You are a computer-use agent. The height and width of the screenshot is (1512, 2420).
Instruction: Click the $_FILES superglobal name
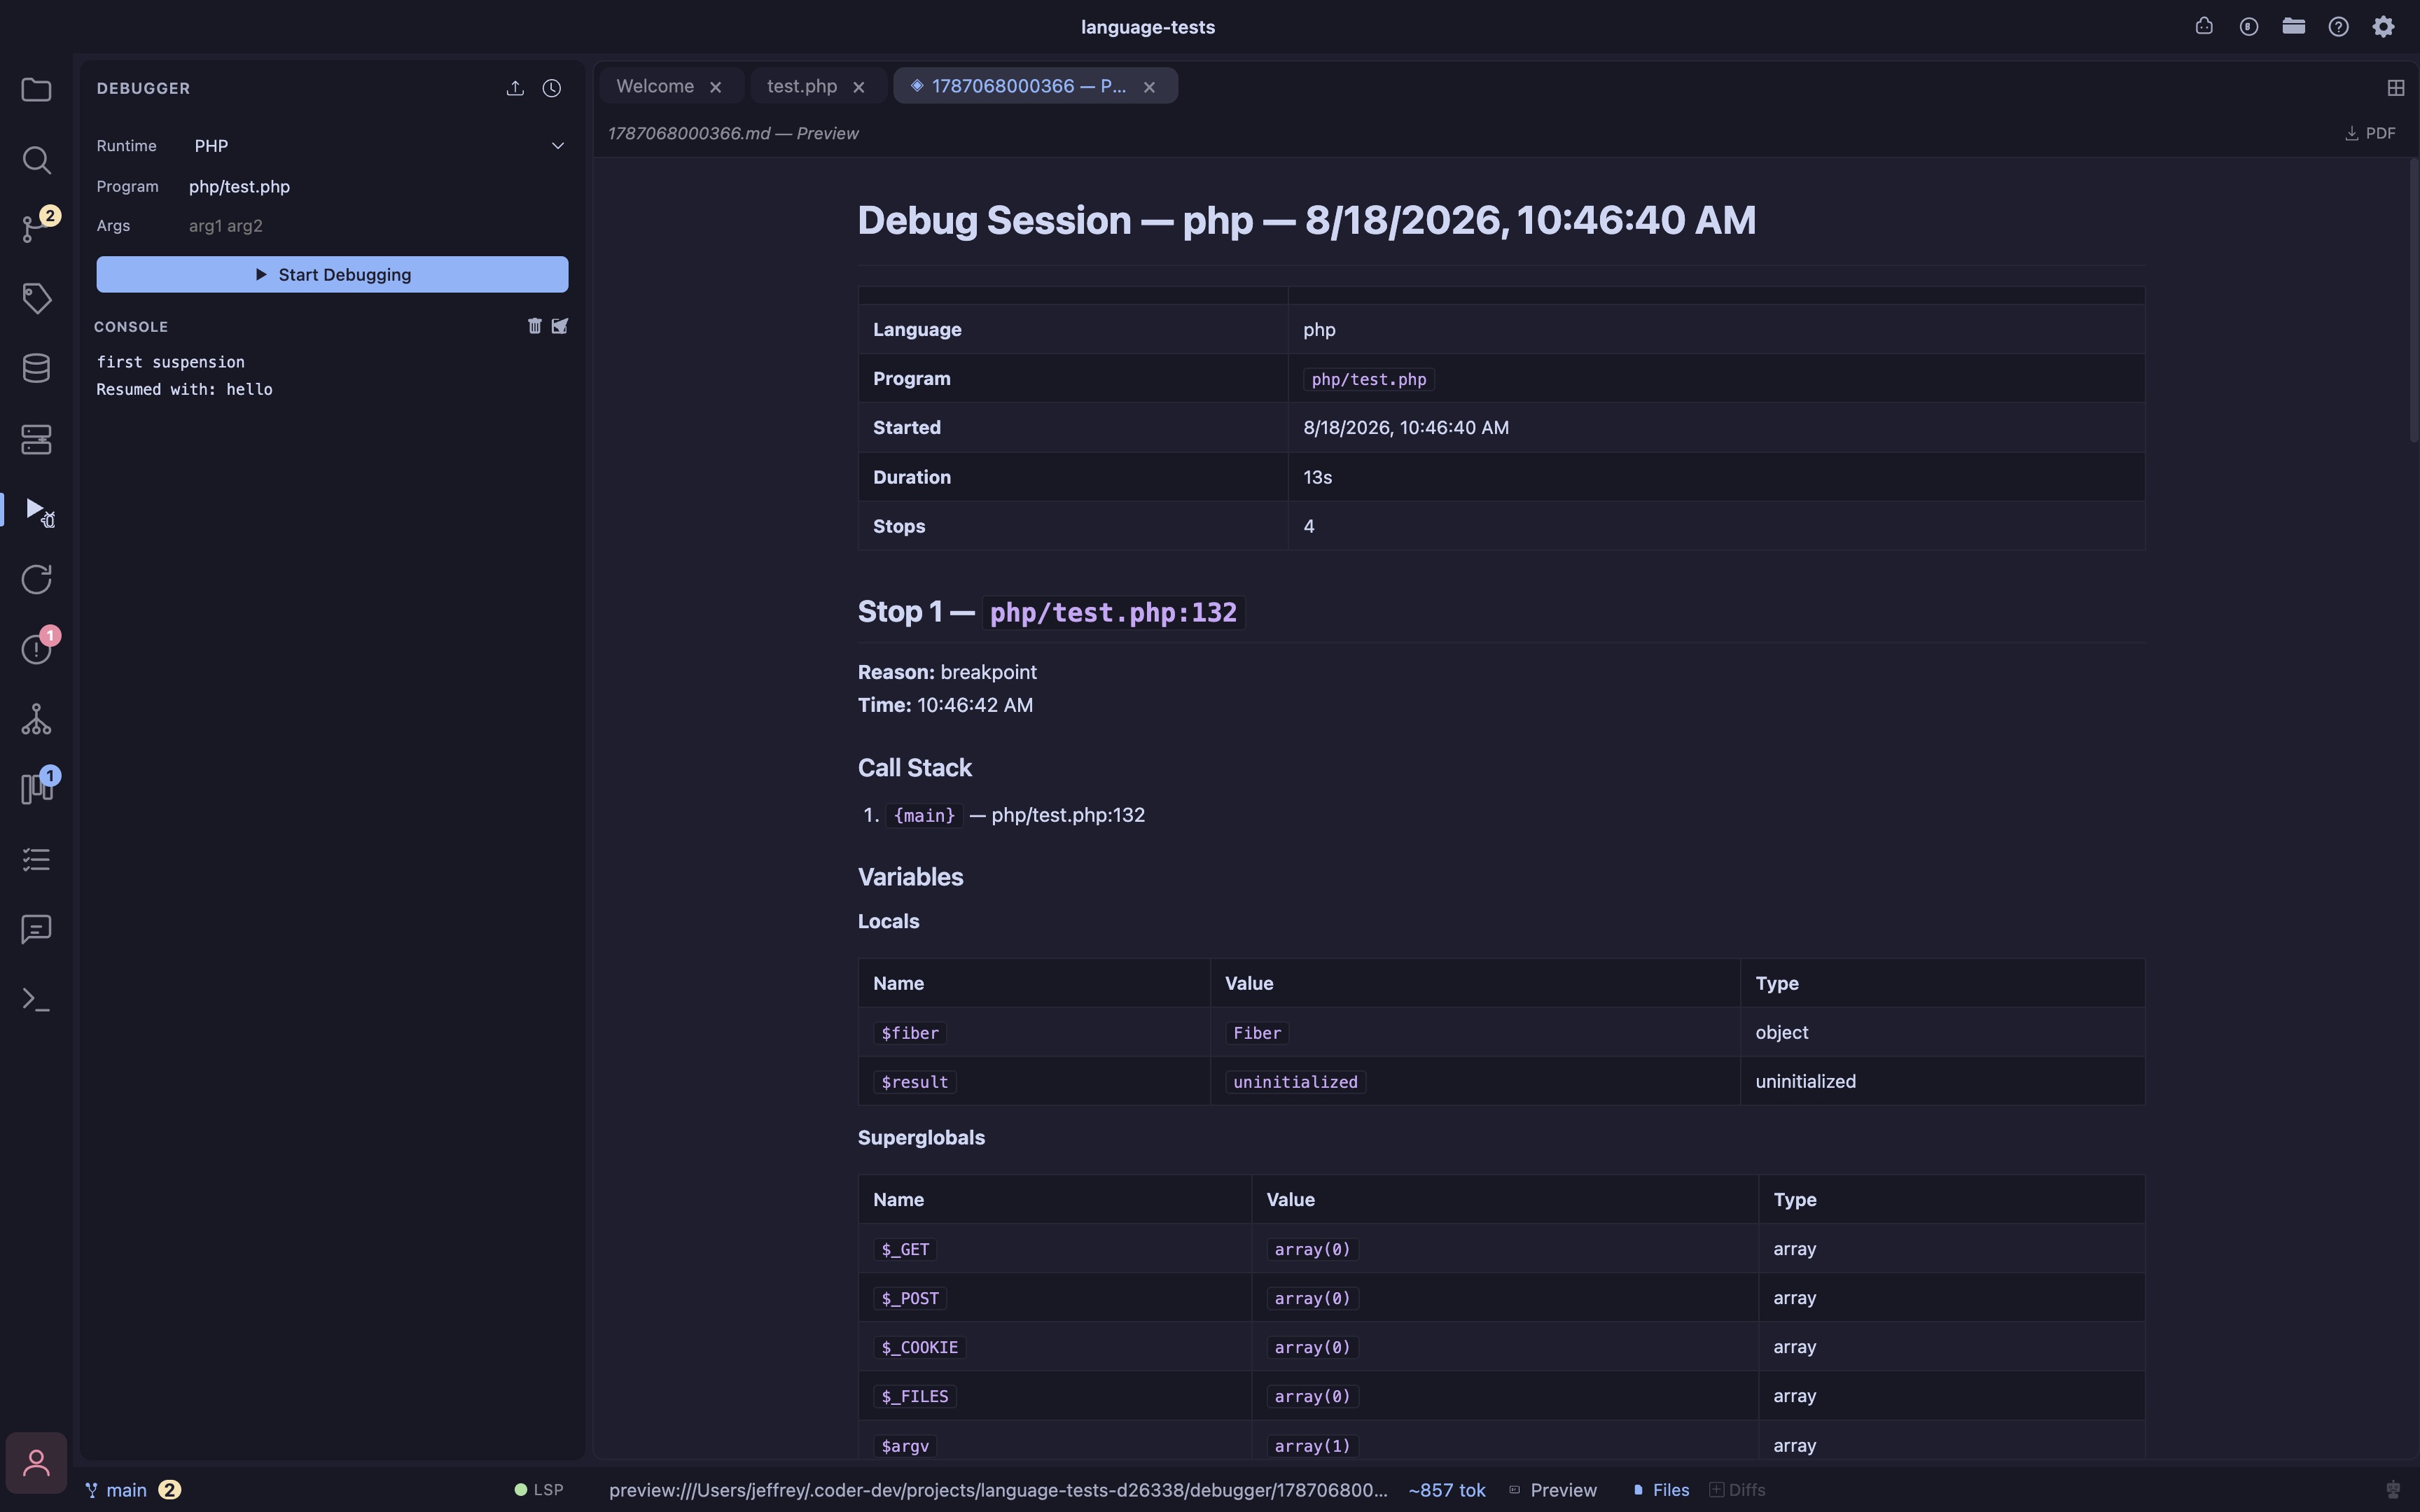pos(915,1397)
